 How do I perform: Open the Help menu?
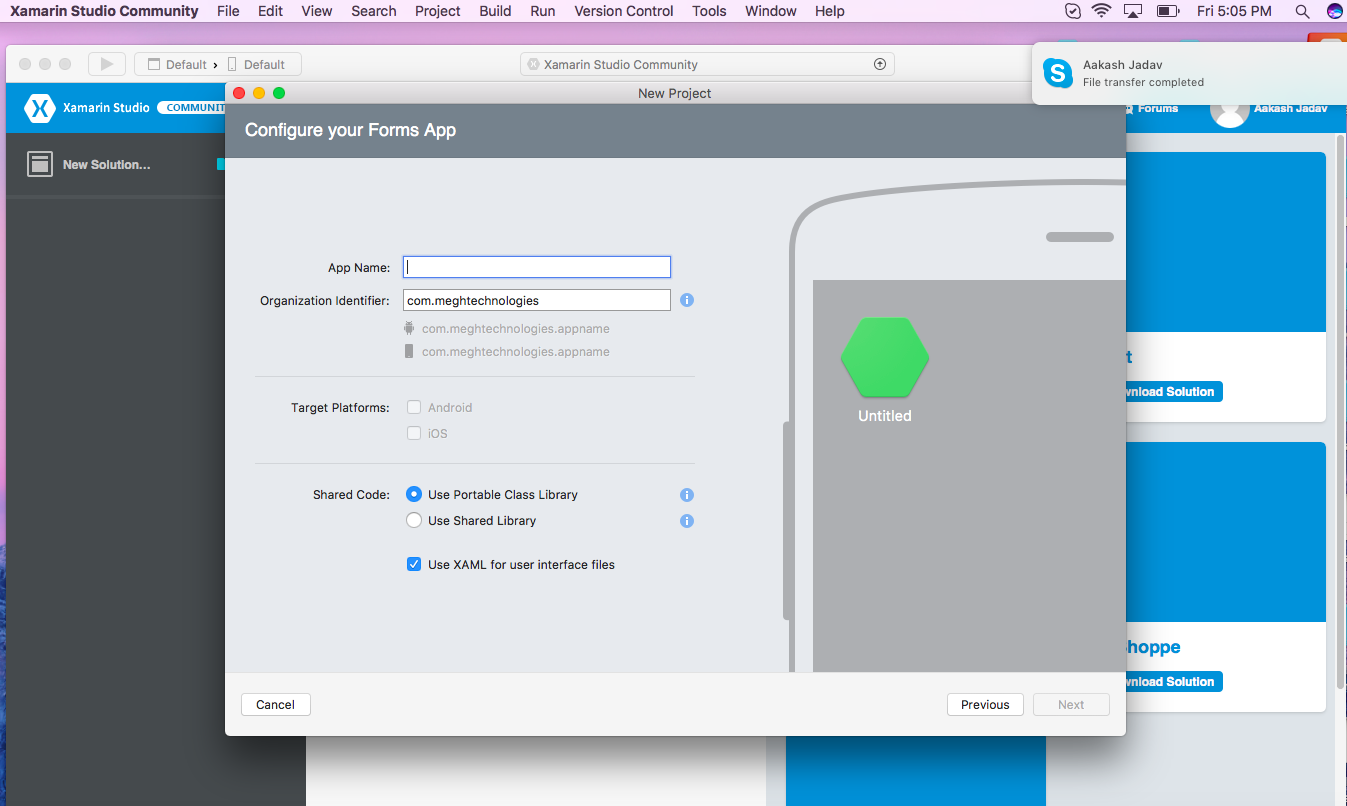pos(830,11)
